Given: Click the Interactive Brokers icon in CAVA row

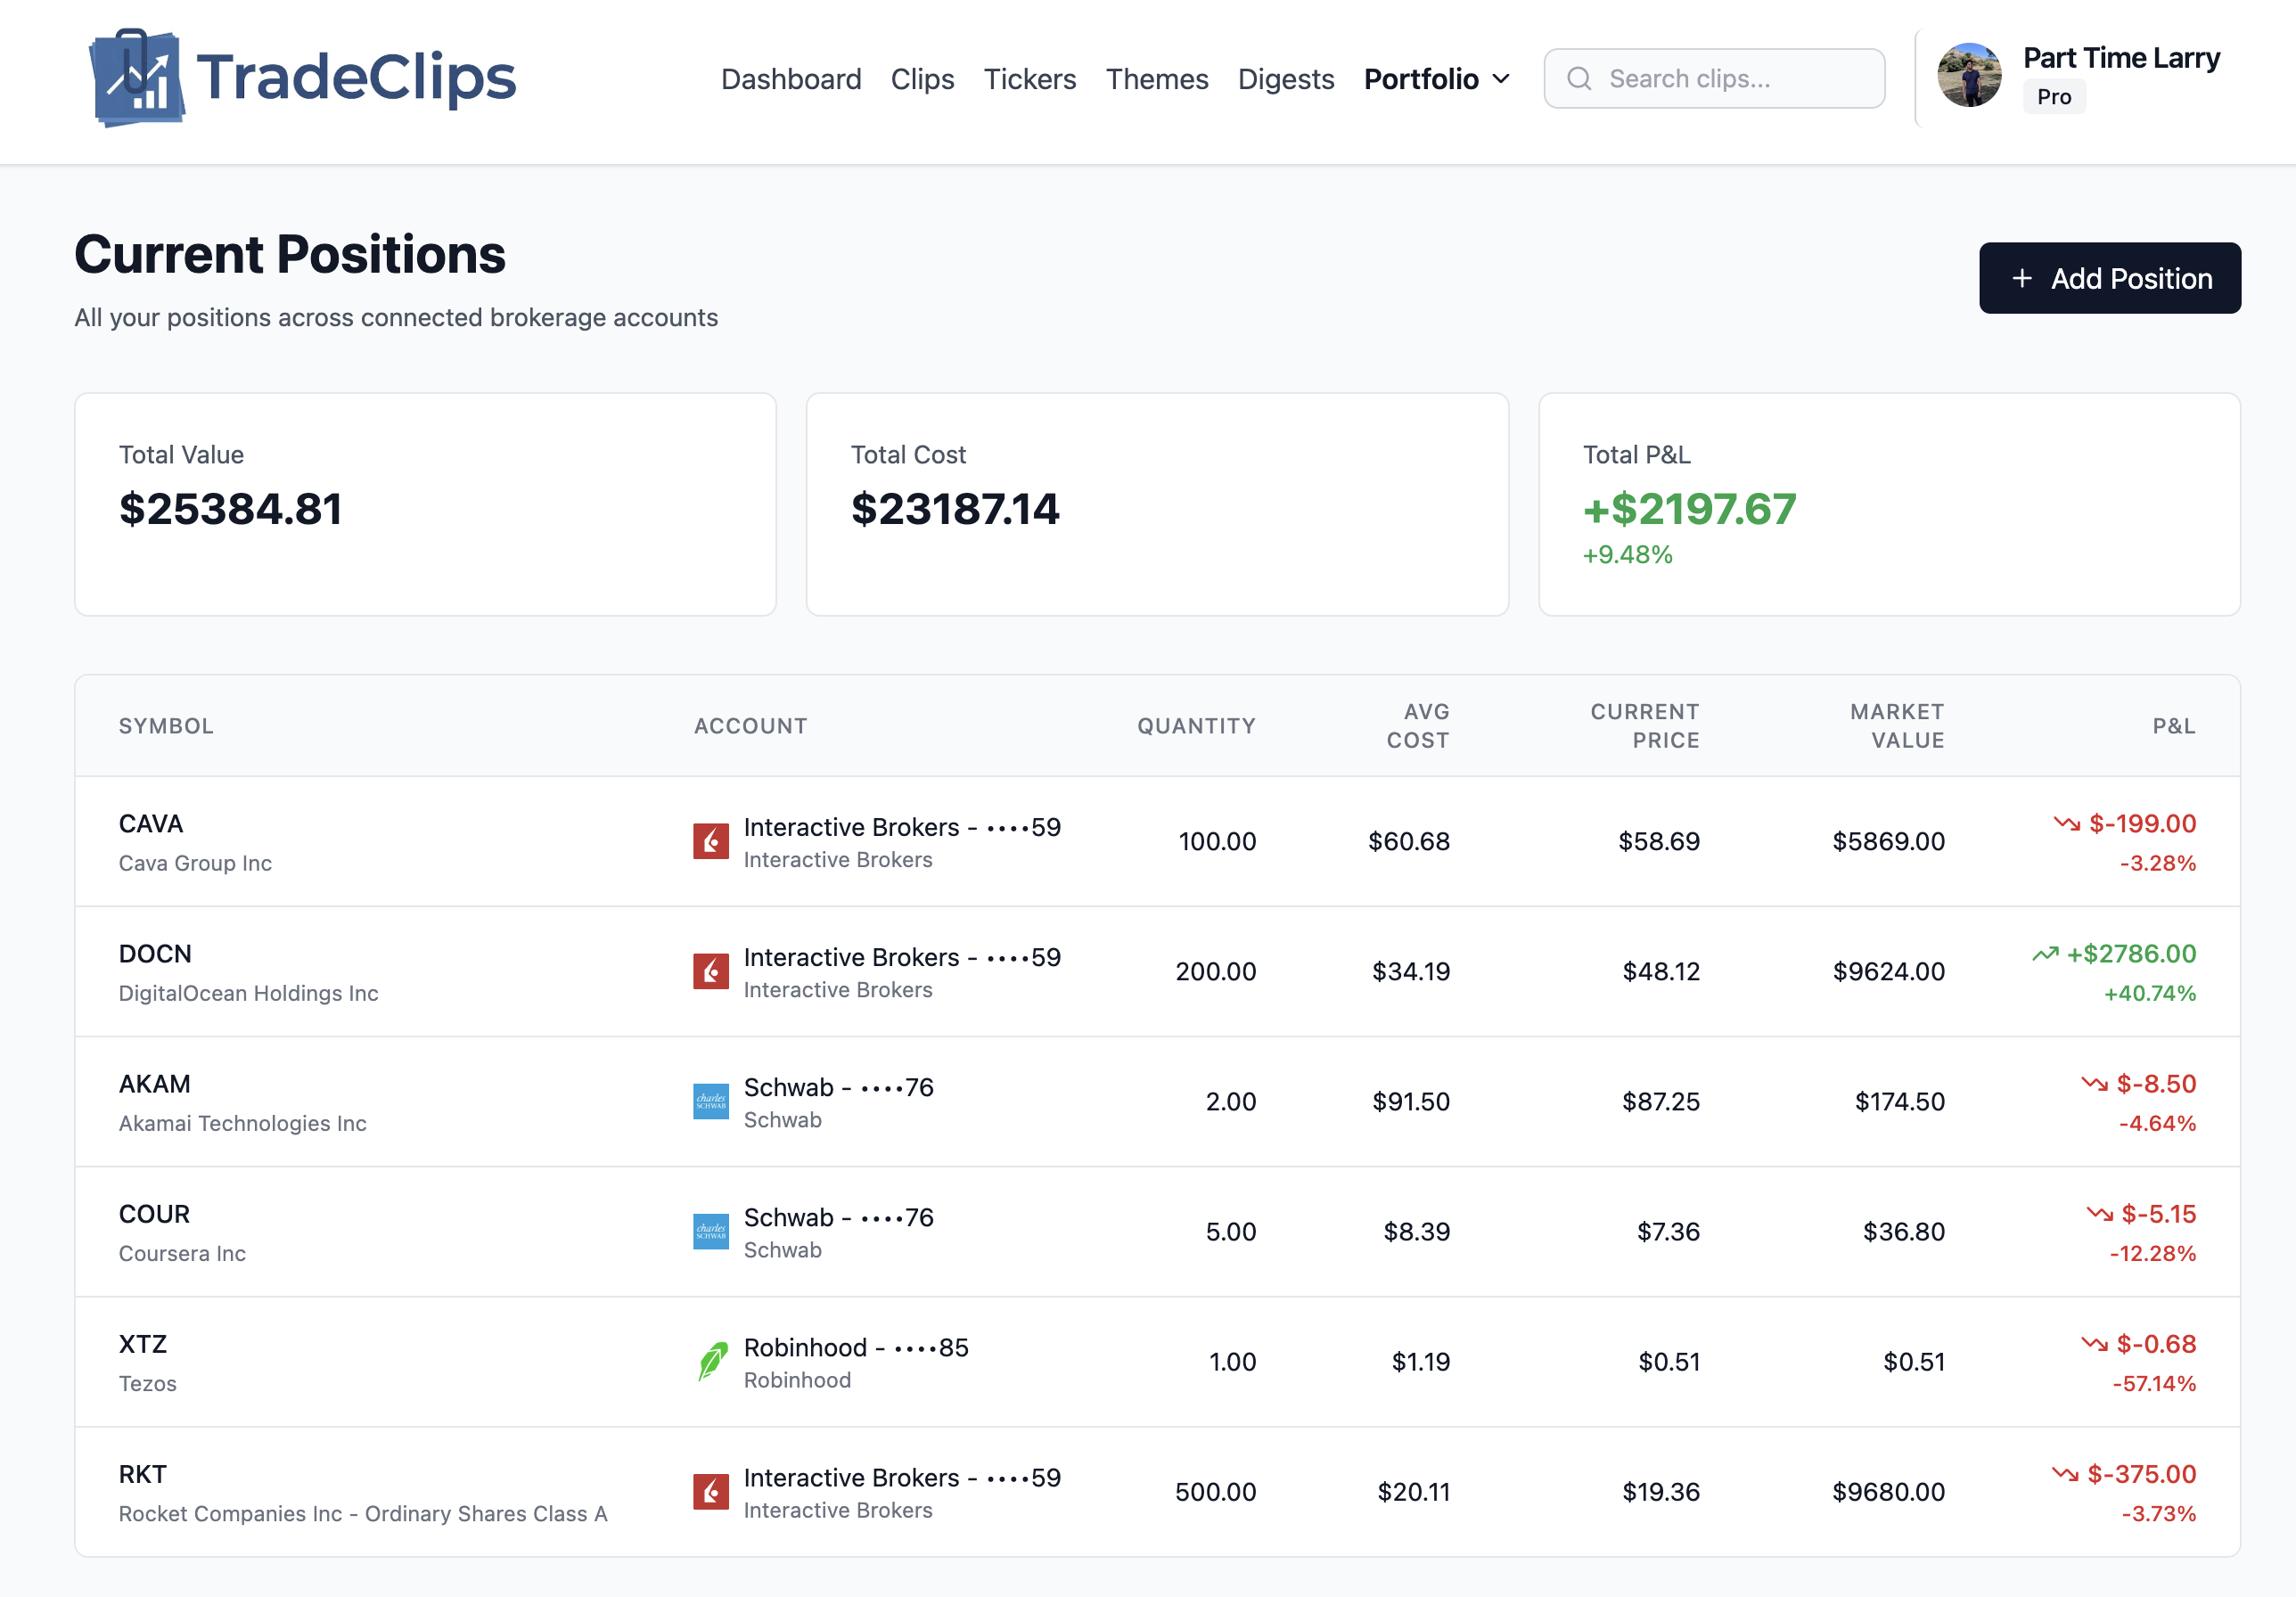Looking at the screenshot, I should pos(711,841).
